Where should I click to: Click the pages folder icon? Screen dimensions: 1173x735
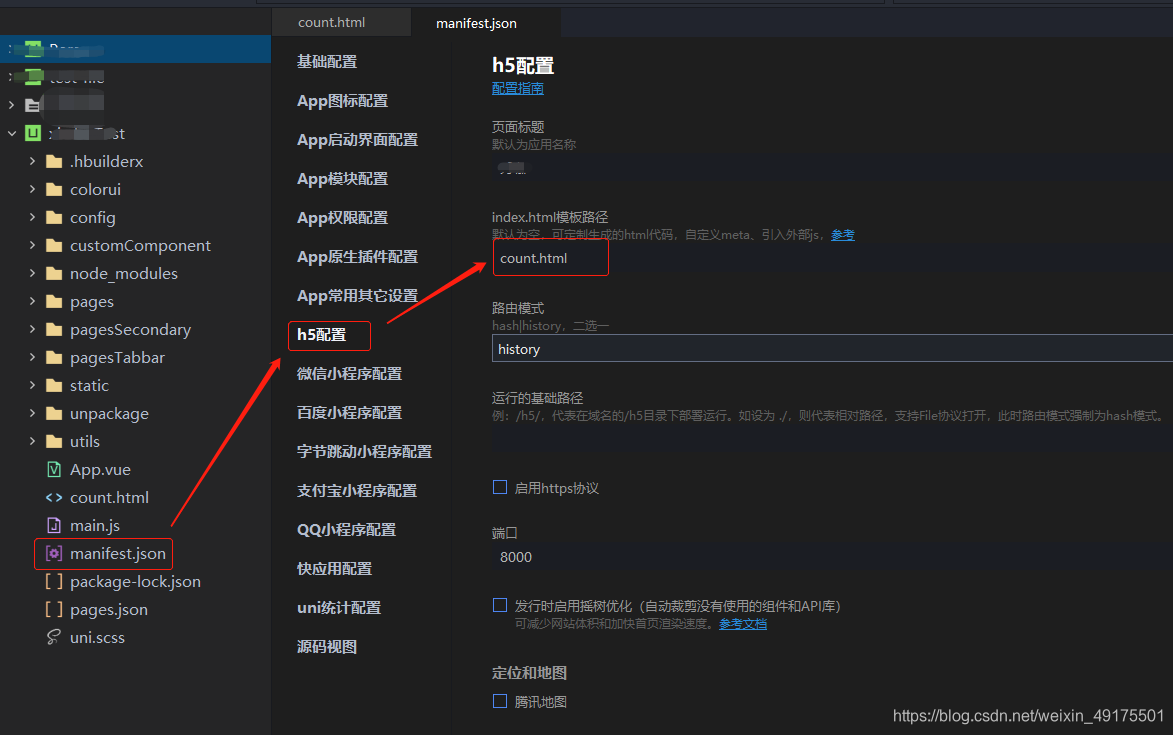pos(54,301)
